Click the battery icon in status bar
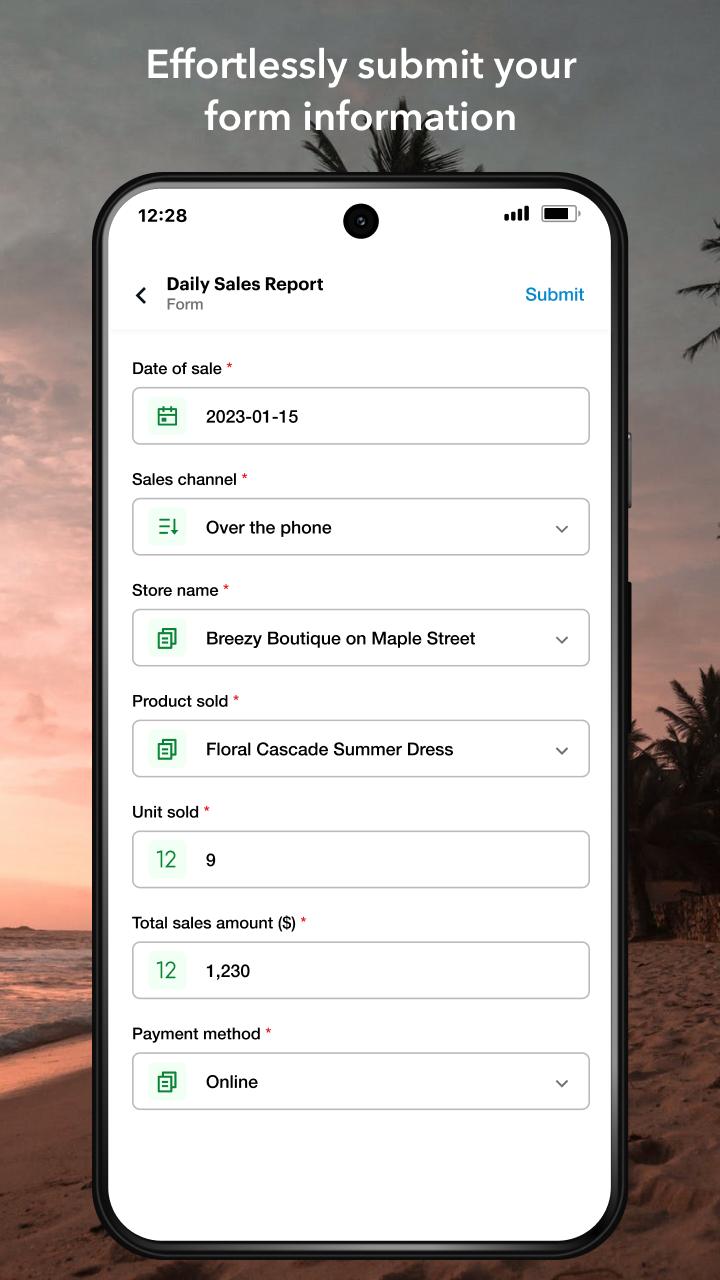This screenshot has height=1280, width=720. pos(560,214)
